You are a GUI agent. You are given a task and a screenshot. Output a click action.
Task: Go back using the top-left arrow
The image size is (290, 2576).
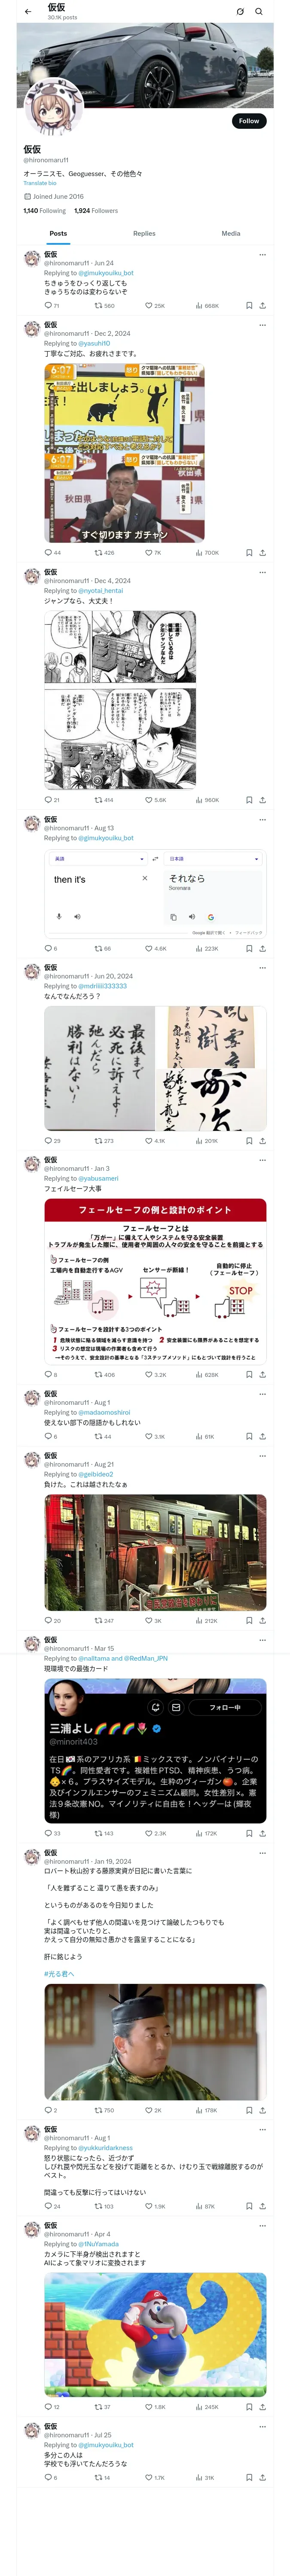[28, 11]
